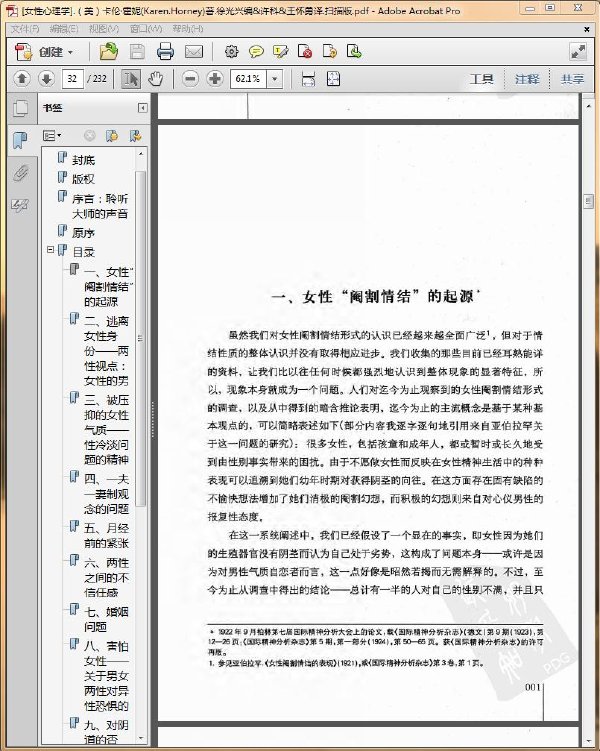
Task: Open the zoom percentage dropdown
Action: [274, 79]
